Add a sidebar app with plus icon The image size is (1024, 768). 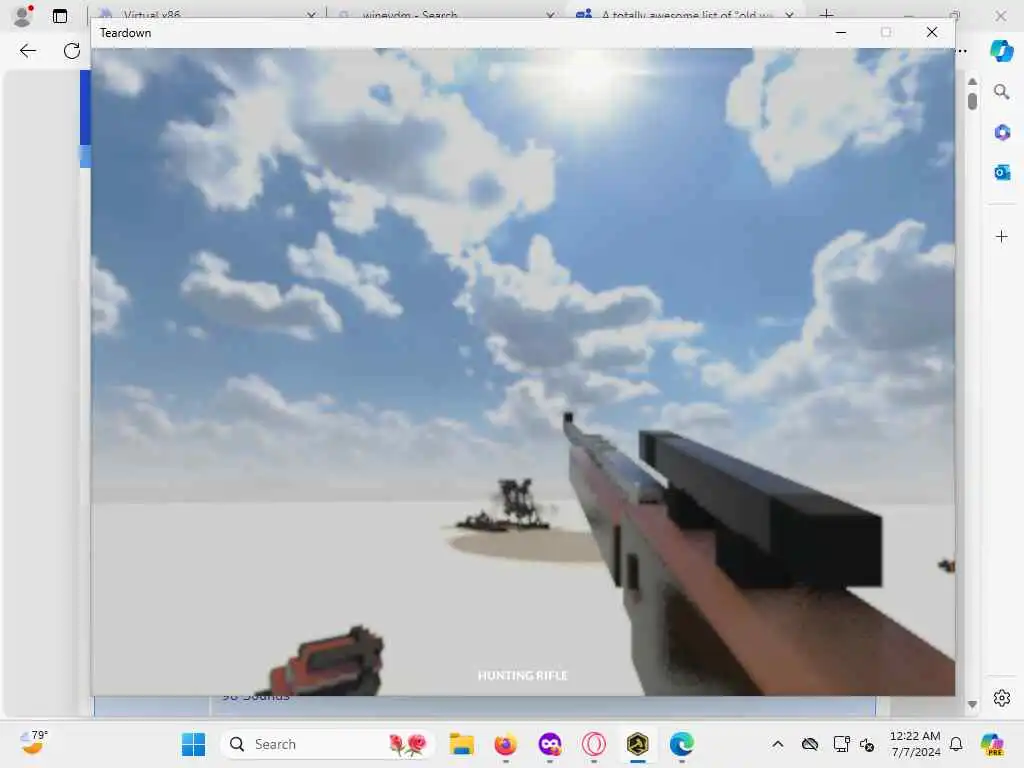click(1002, 236)
